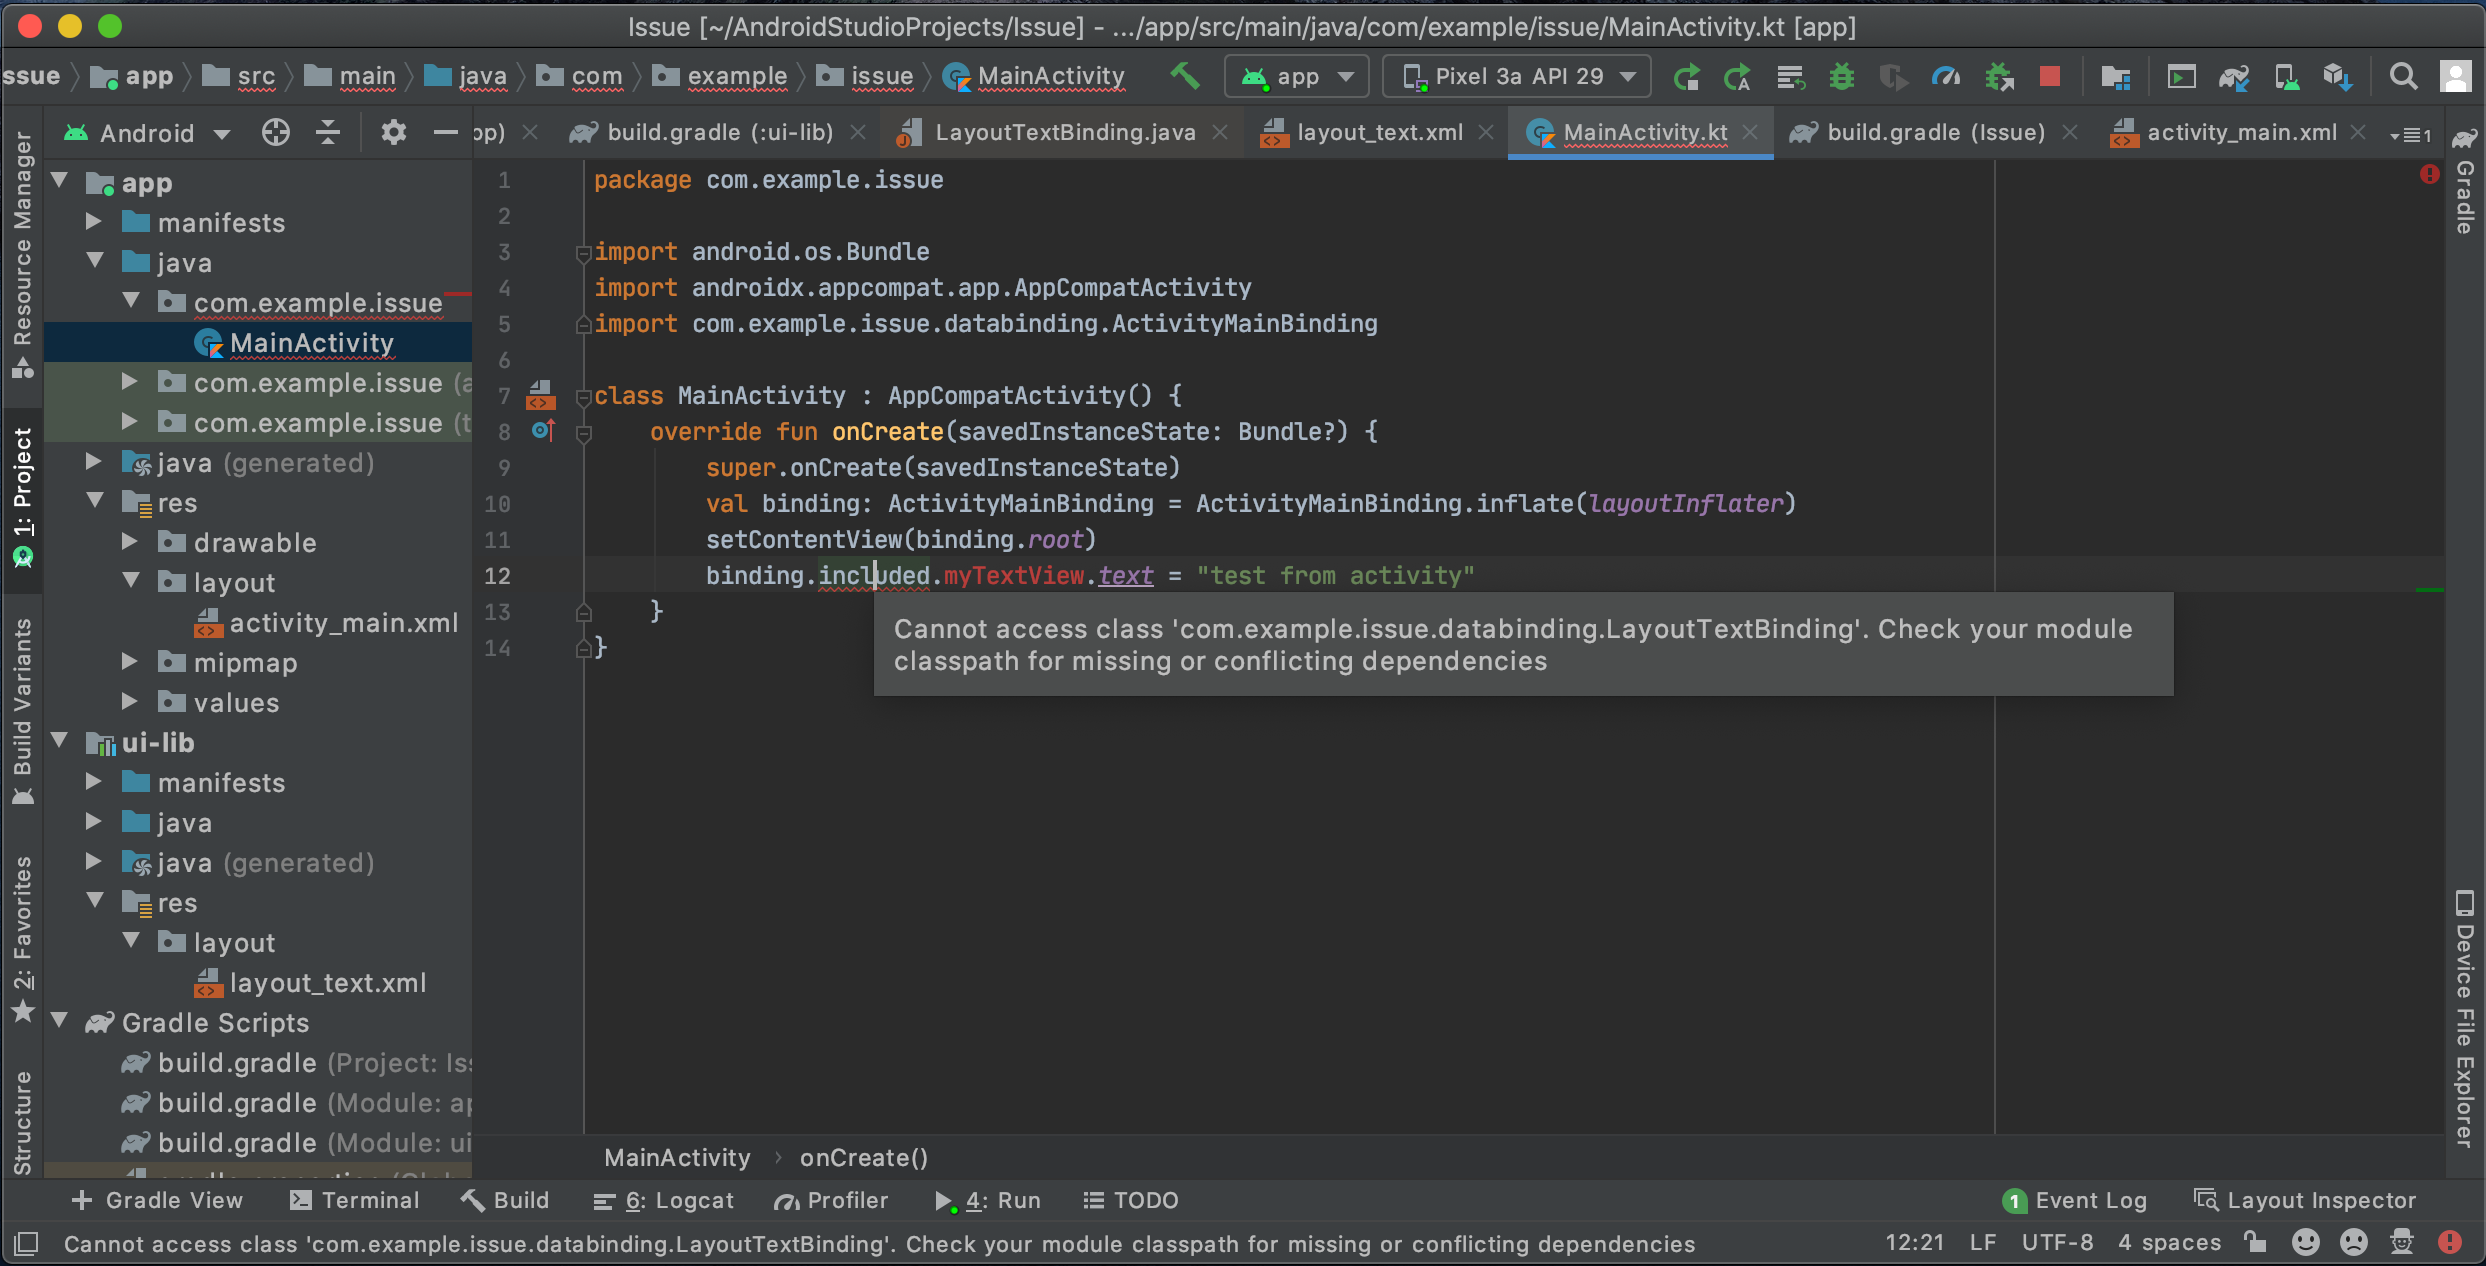
Task: Open project panel settings gear
Action: (393, 132)
